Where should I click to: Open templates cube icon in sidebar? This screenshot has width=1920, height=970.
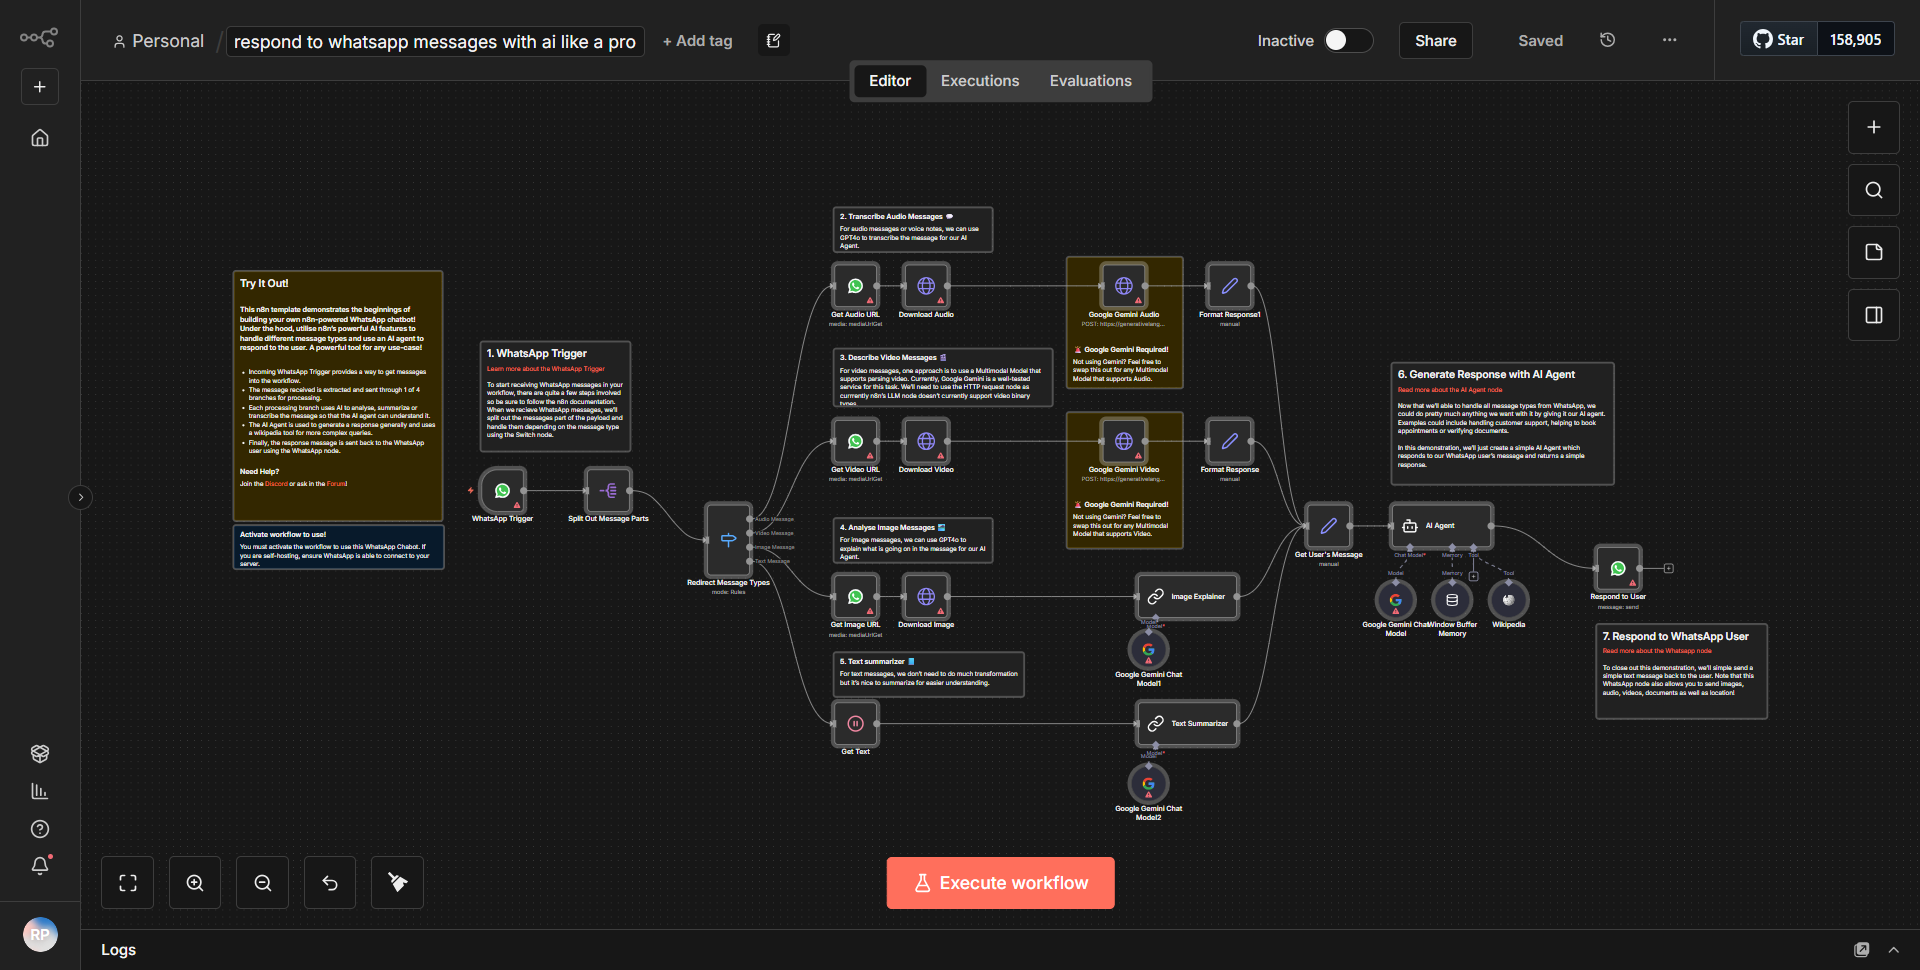tap(40, 754)
